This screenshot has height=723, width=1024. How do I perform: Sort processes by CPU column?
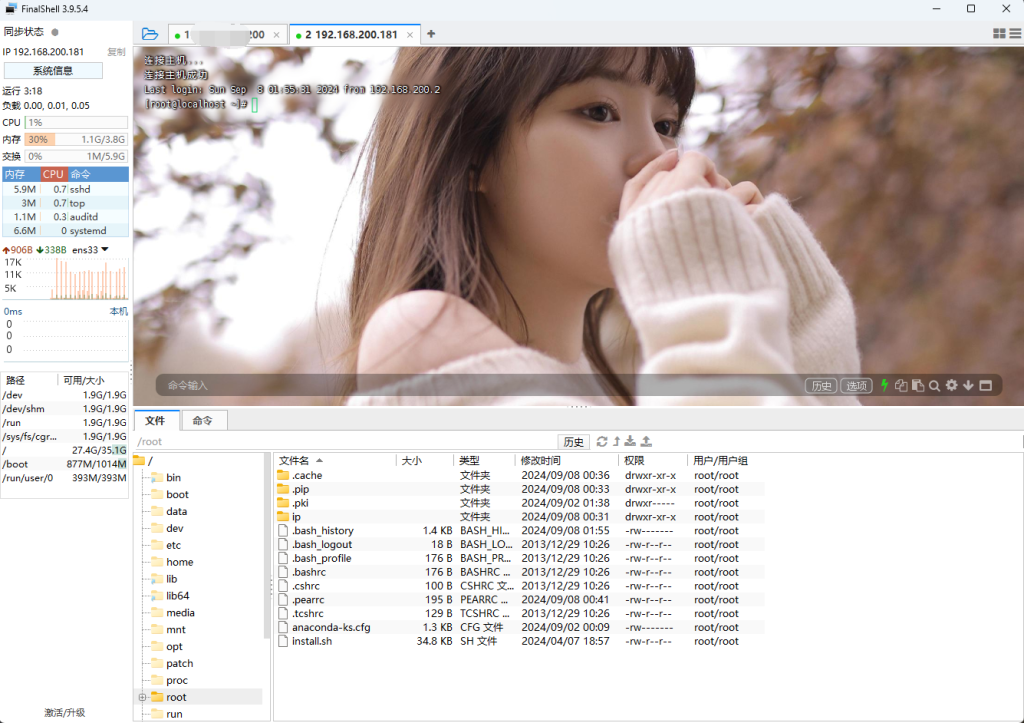53,174
